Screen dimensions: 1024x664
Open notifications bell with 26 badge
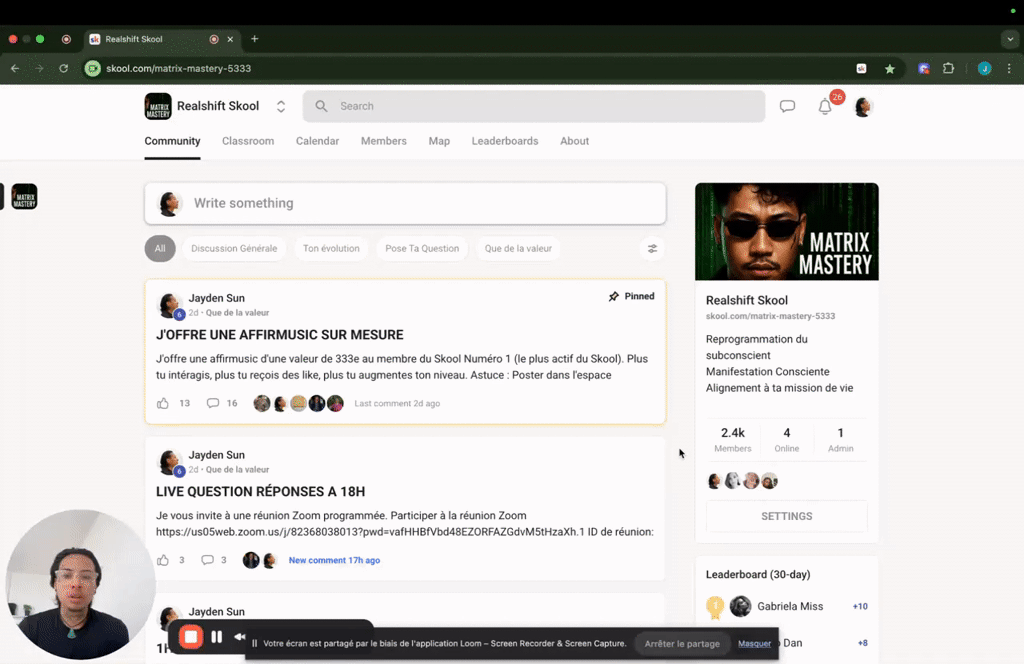(825, 106)
